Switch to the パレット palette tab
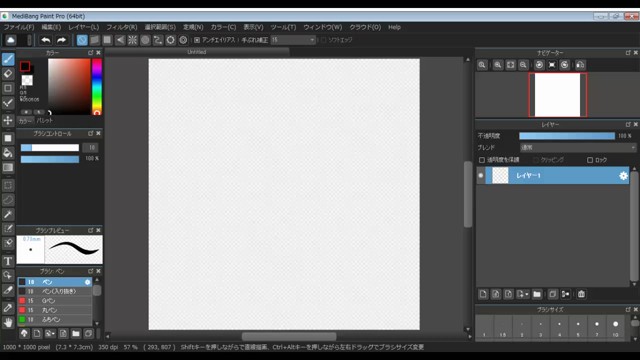640x360 pixels. [x=45, y=121]
